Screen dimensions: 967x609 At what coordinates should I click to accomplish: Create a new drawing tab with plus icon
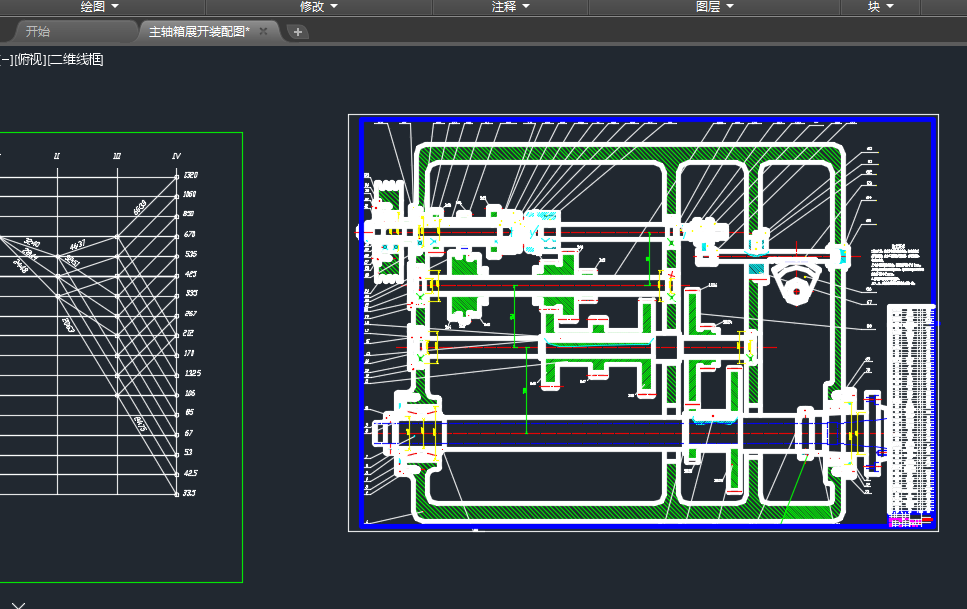298,32
